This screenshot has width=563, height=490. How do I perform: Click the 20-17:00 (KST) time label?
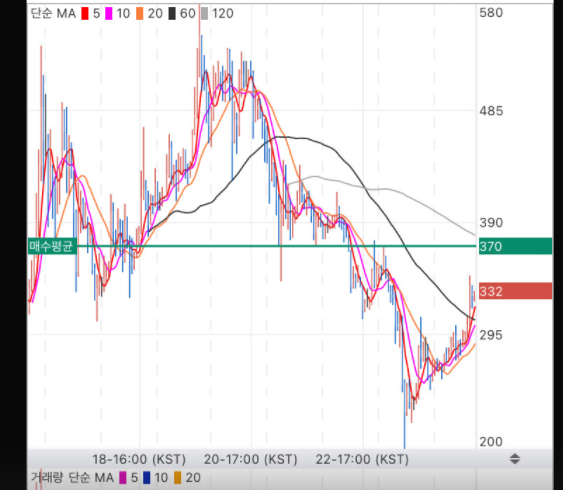point(251,459)
